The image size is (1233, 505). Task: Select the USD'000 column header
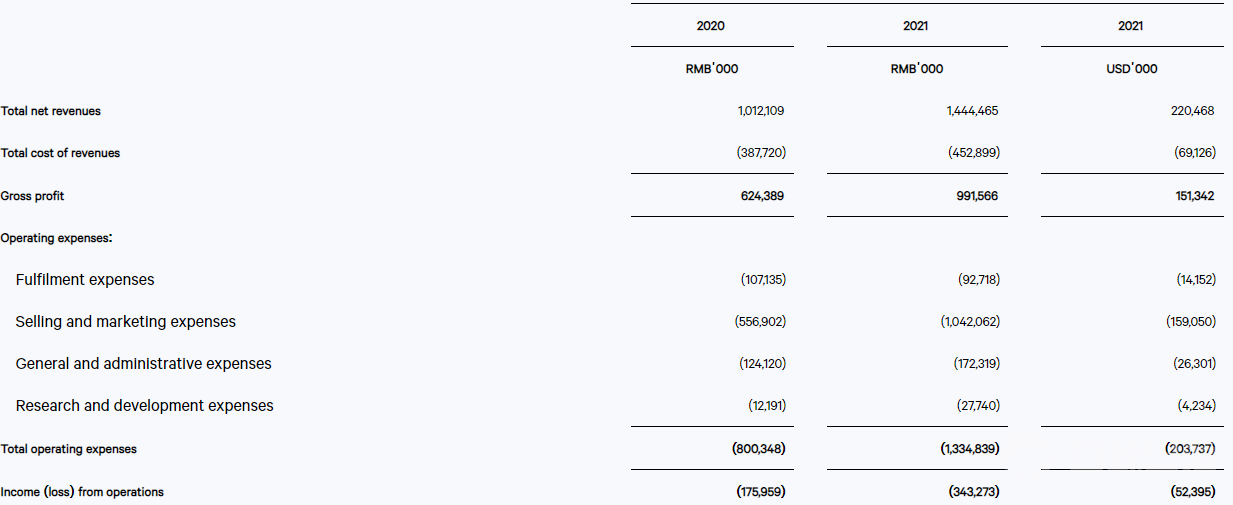click(x=1131, y=69)
